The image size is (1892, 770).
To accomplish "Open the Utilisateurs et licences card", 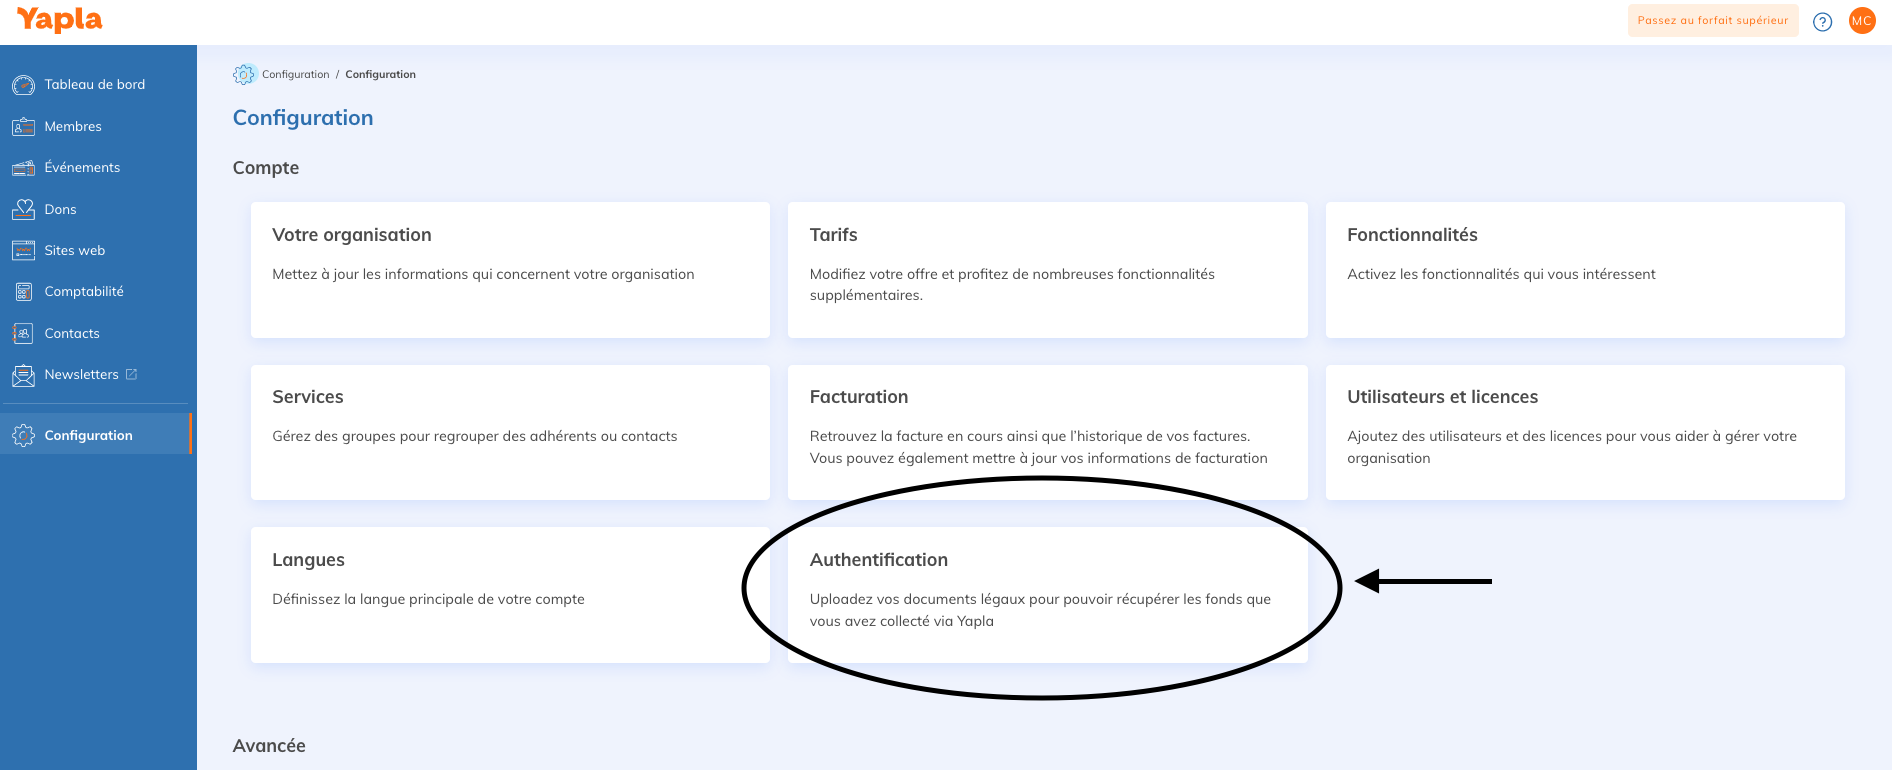I will tap(1584, 432).
